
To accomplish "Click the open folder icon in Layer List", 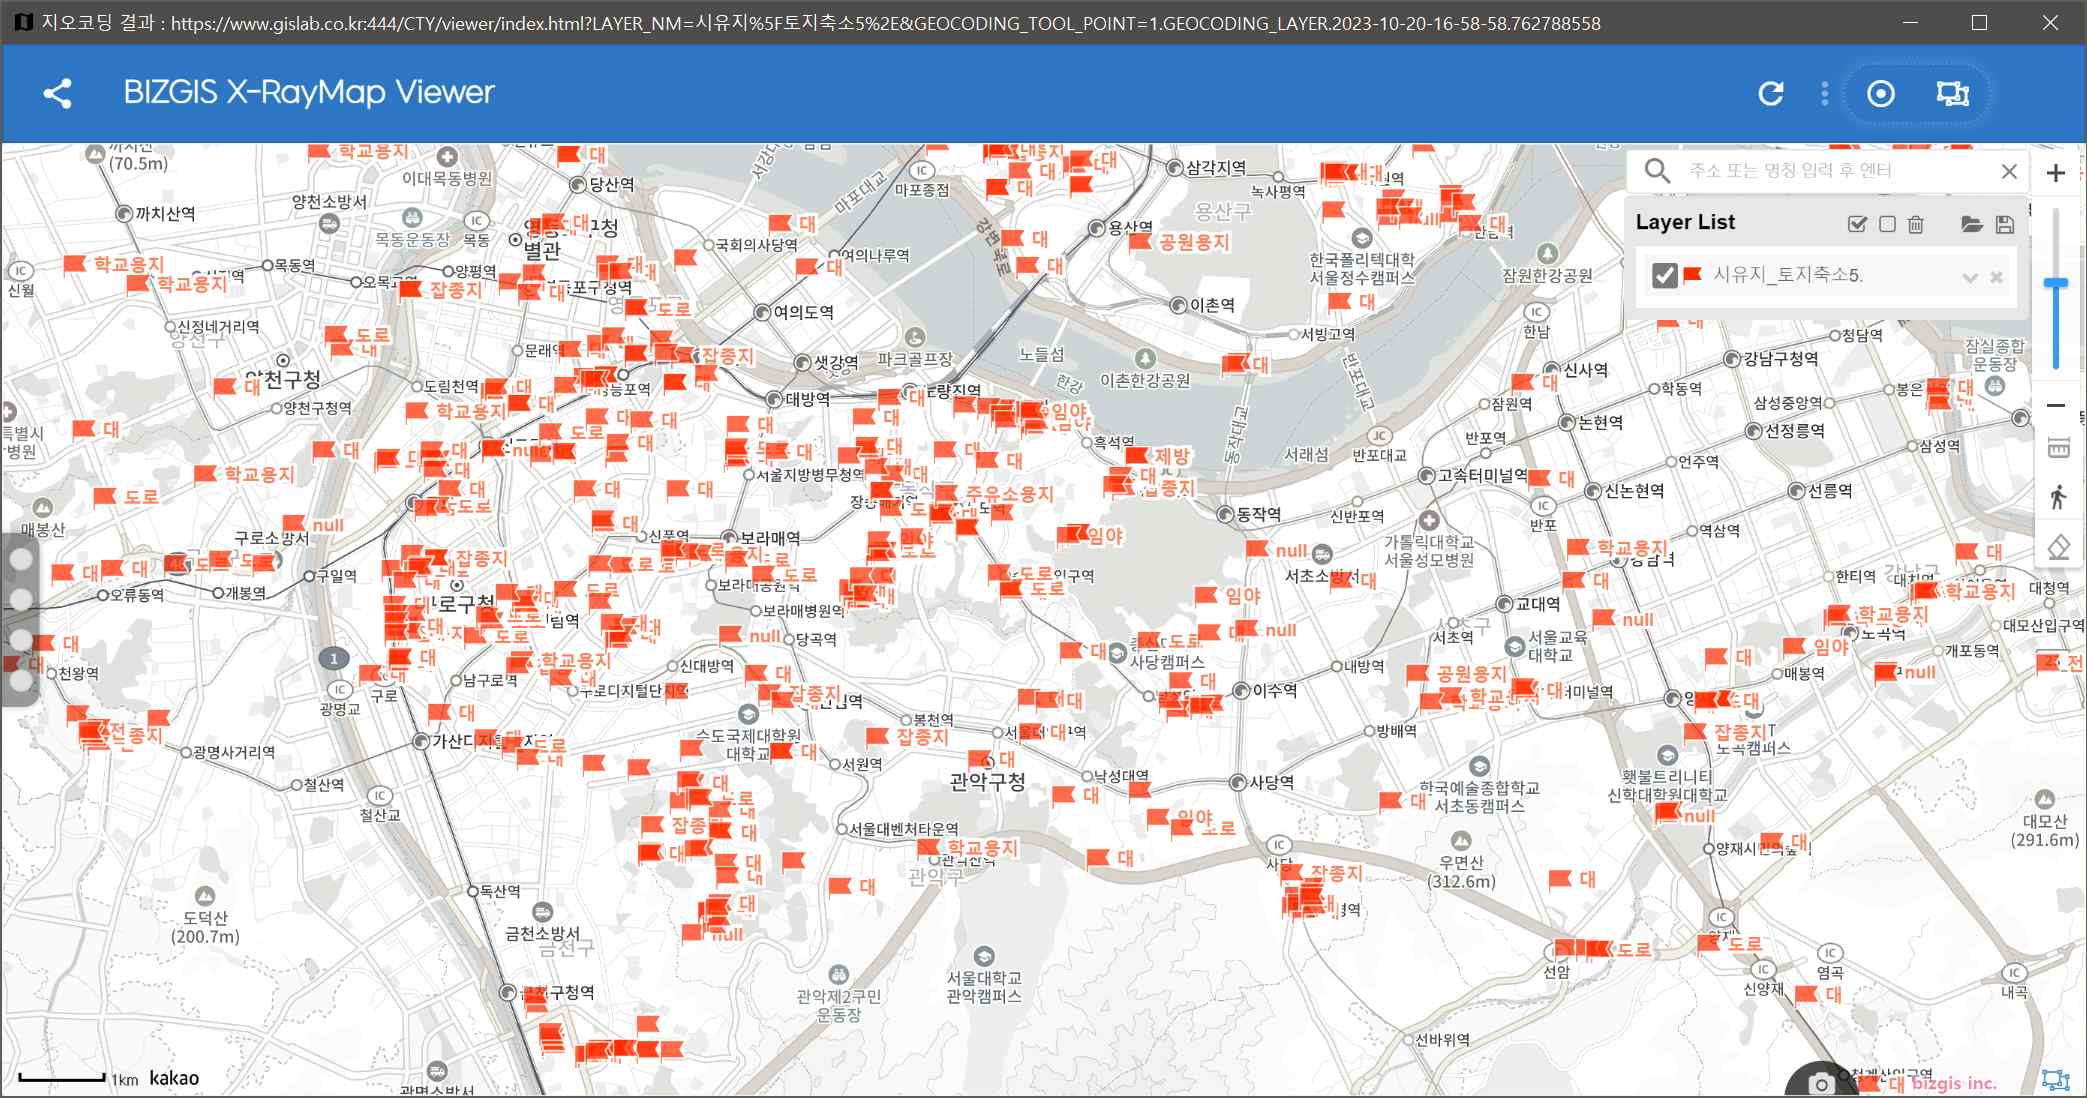I will 1972,224.
